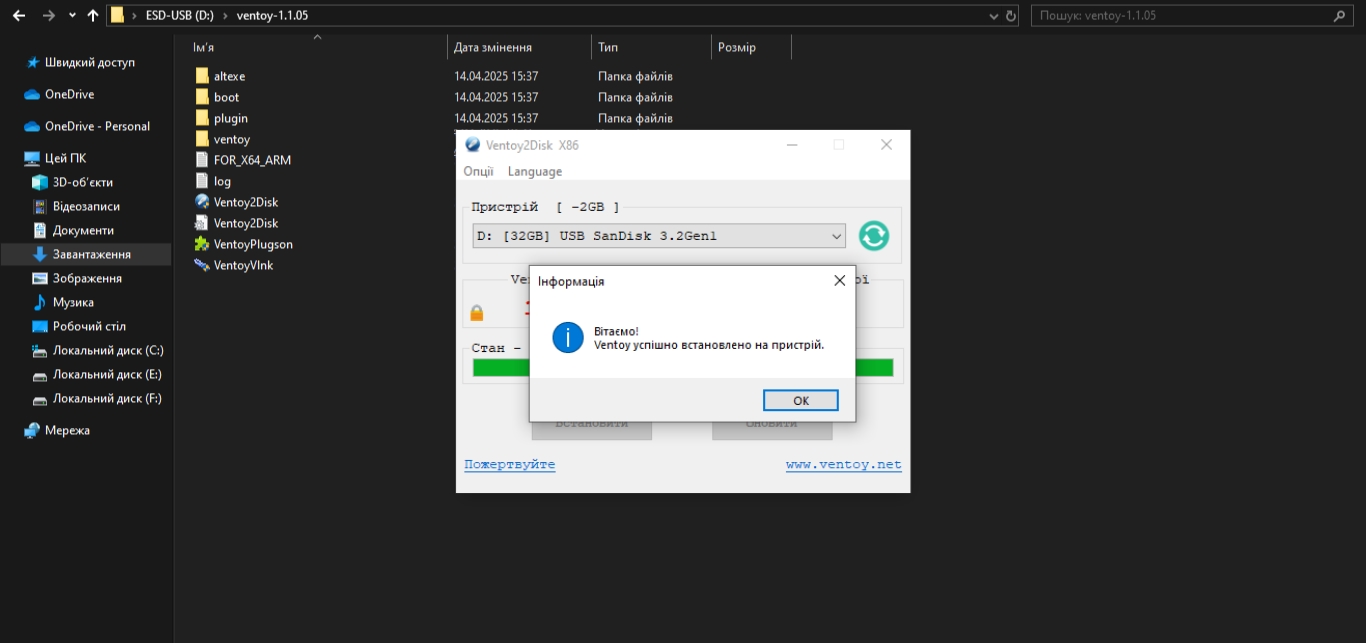This screenshot has width=1366, height=643.
Task: Select the FOR_X64_ARM file icon
Action: (202, 160)
